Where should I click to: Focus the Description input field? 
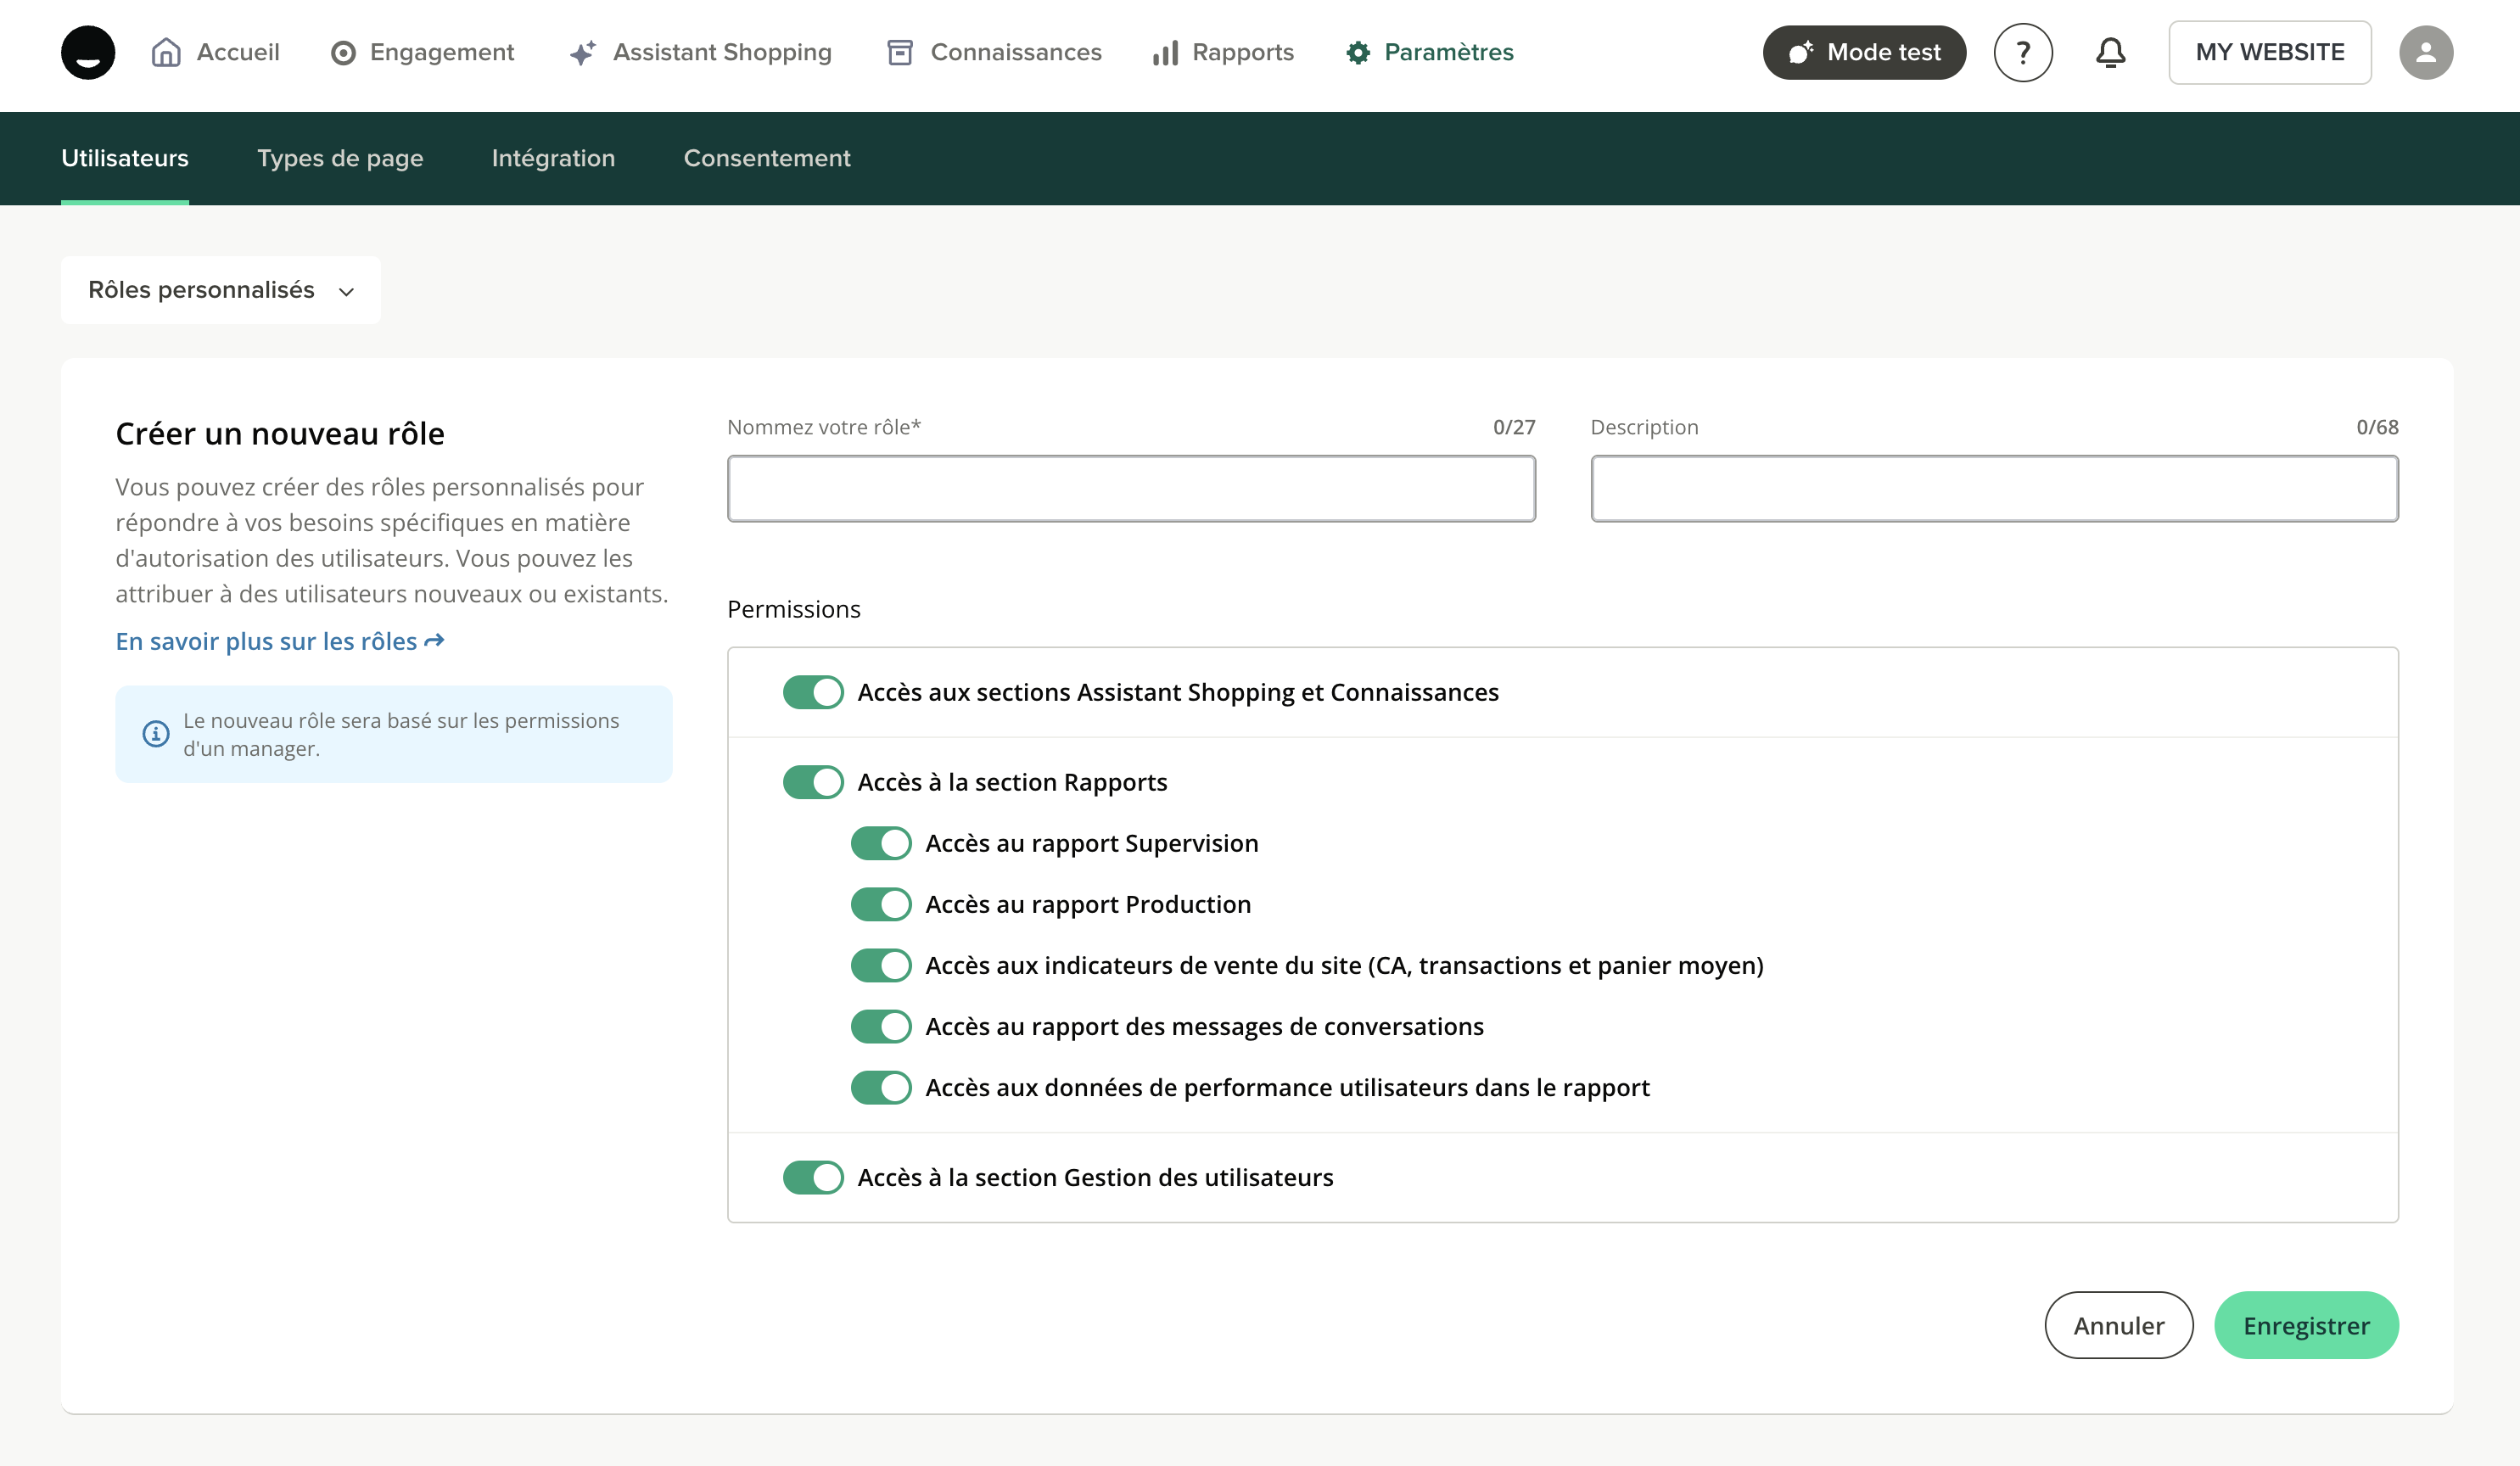tap(1994, 488)
